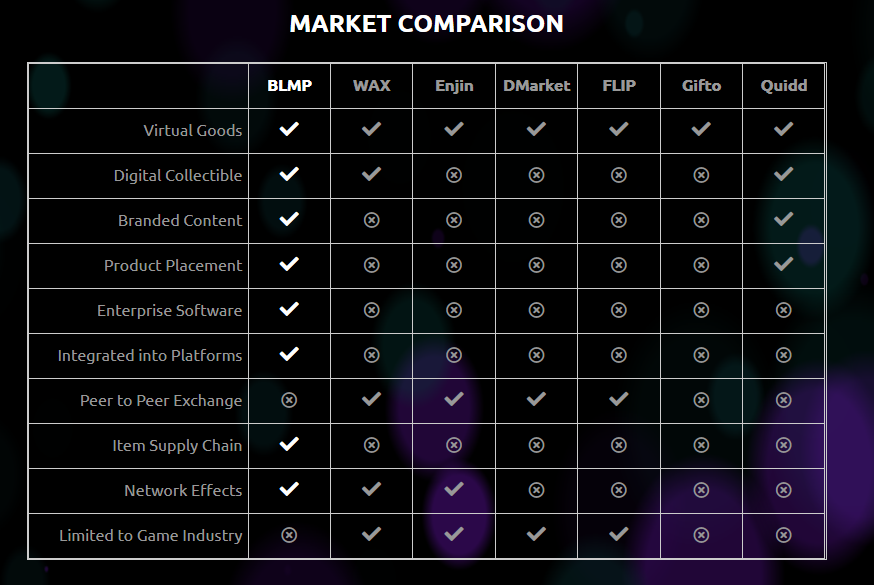Click WAX checkmark in Digital Collectible row
The image size is (874, 585).
click(371, 174)
